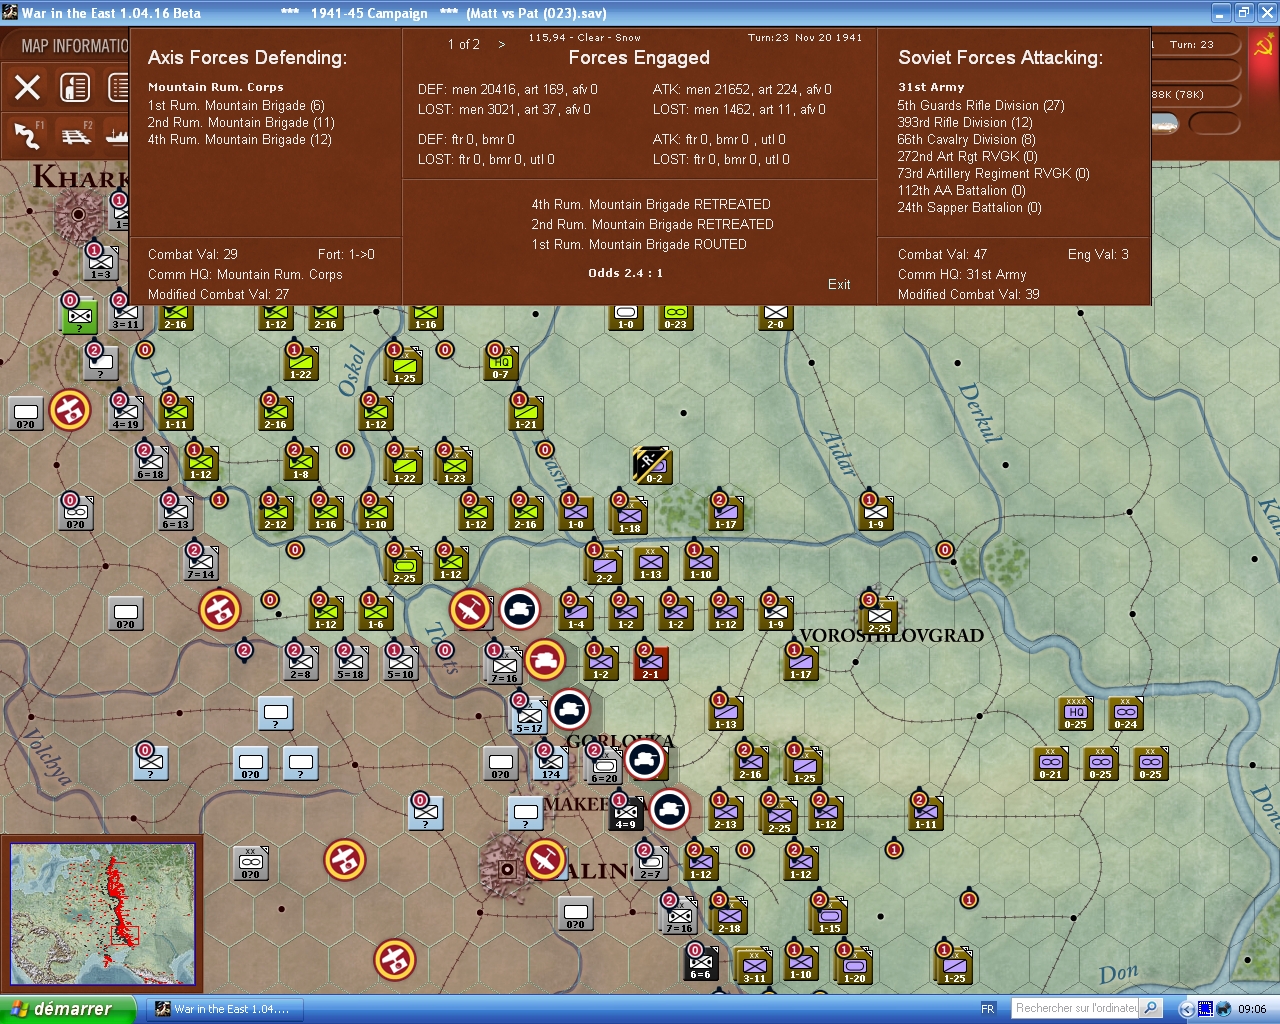
Task: Select the 1-21 unit counter
Action: 526,413
